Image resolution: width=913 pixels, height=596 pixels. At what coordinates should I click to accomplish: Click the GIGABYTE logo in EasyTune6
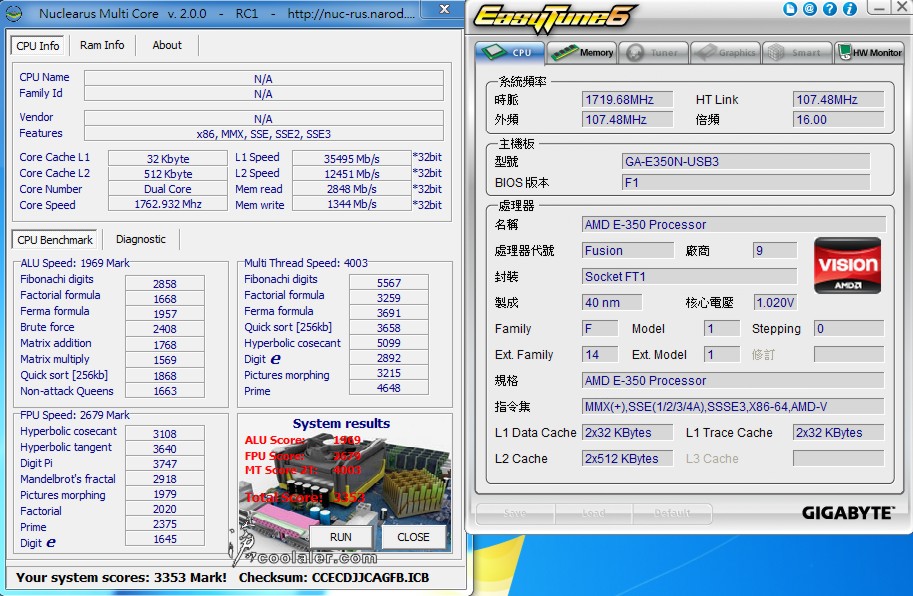click(x=847, y=513)
